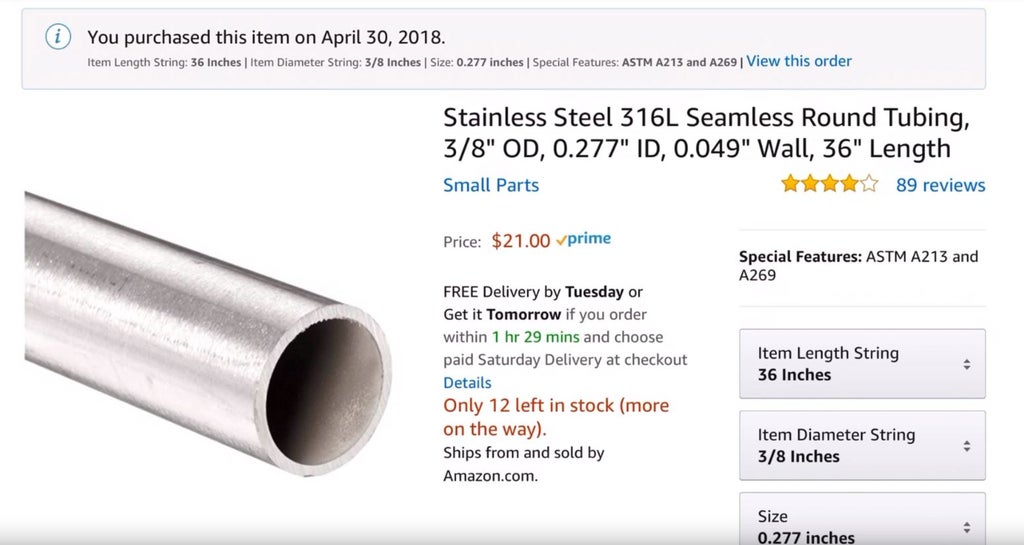This screenshot has width=1024, height=545.
Task: Expand the Item Length String dropdown
Action: pos(862,364)
